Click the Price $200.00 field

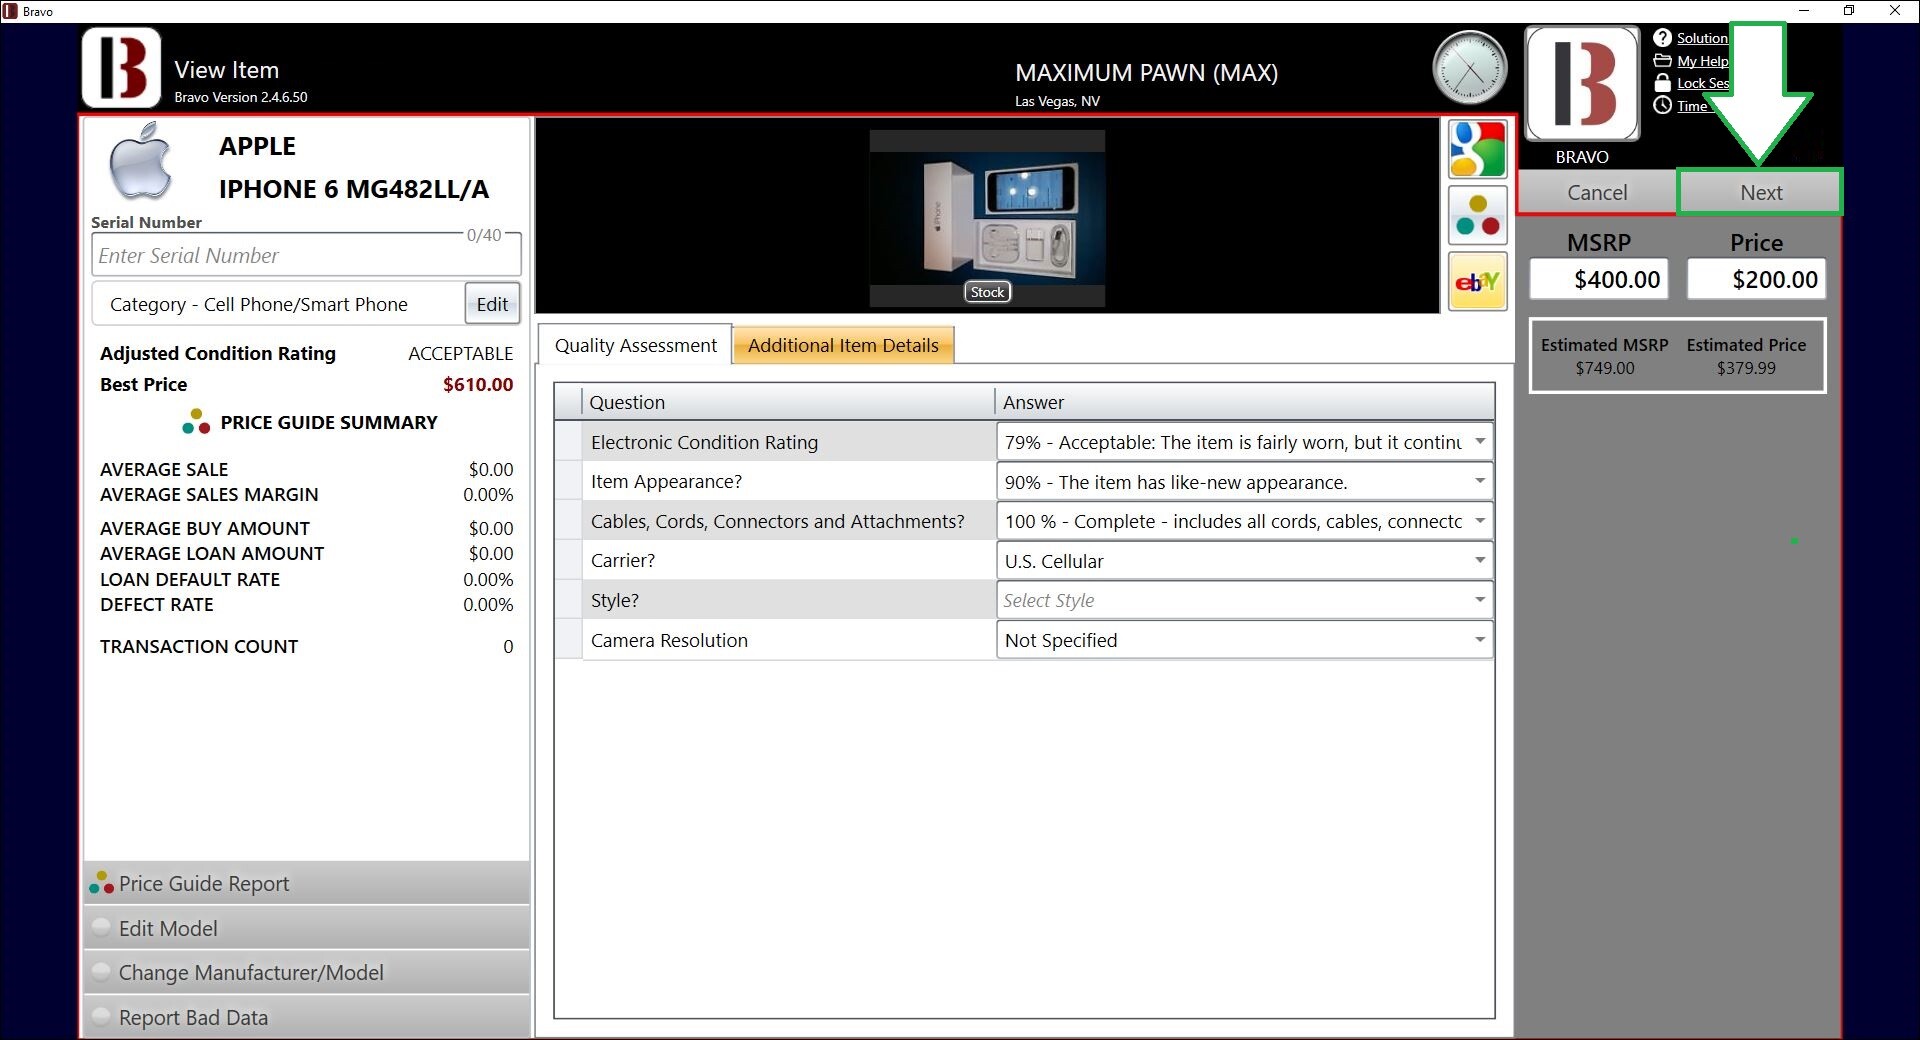click(1756, 279)
